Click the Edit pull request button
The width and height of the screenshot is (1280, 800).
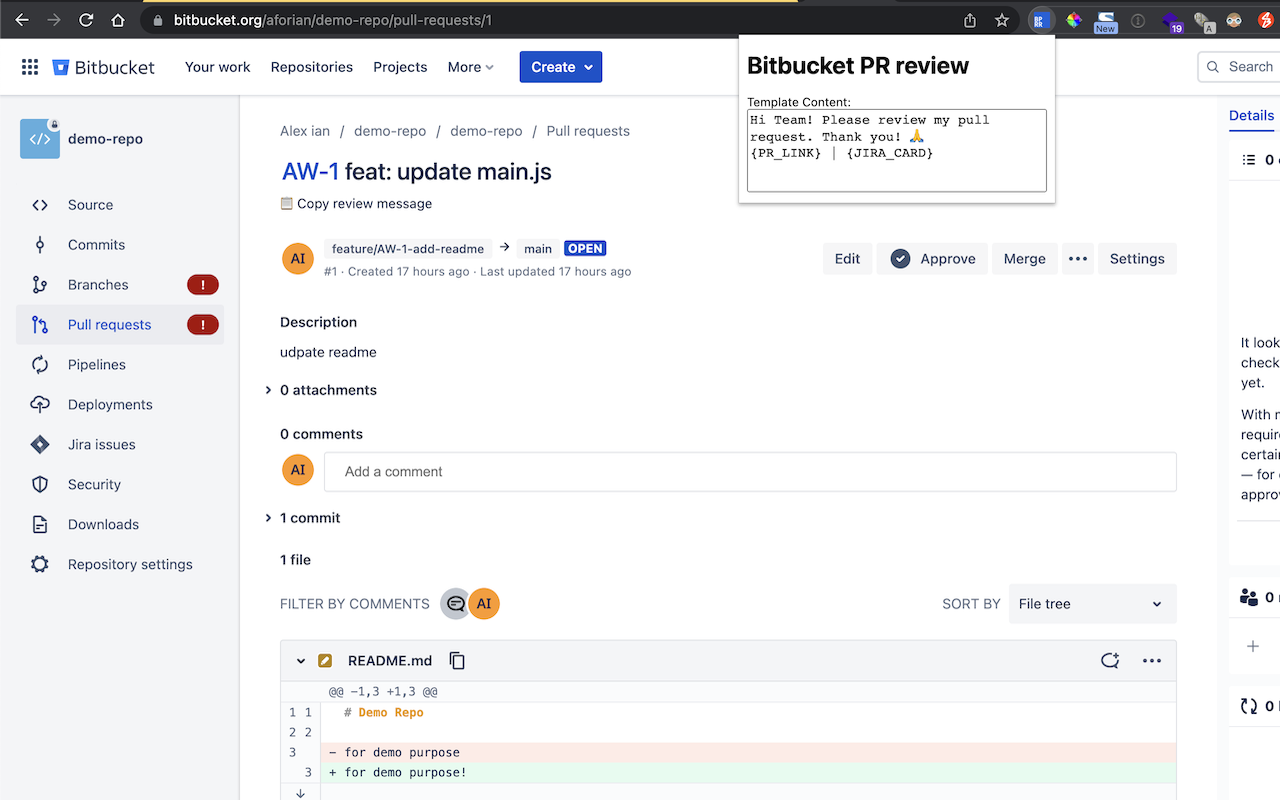pos(848,259)
